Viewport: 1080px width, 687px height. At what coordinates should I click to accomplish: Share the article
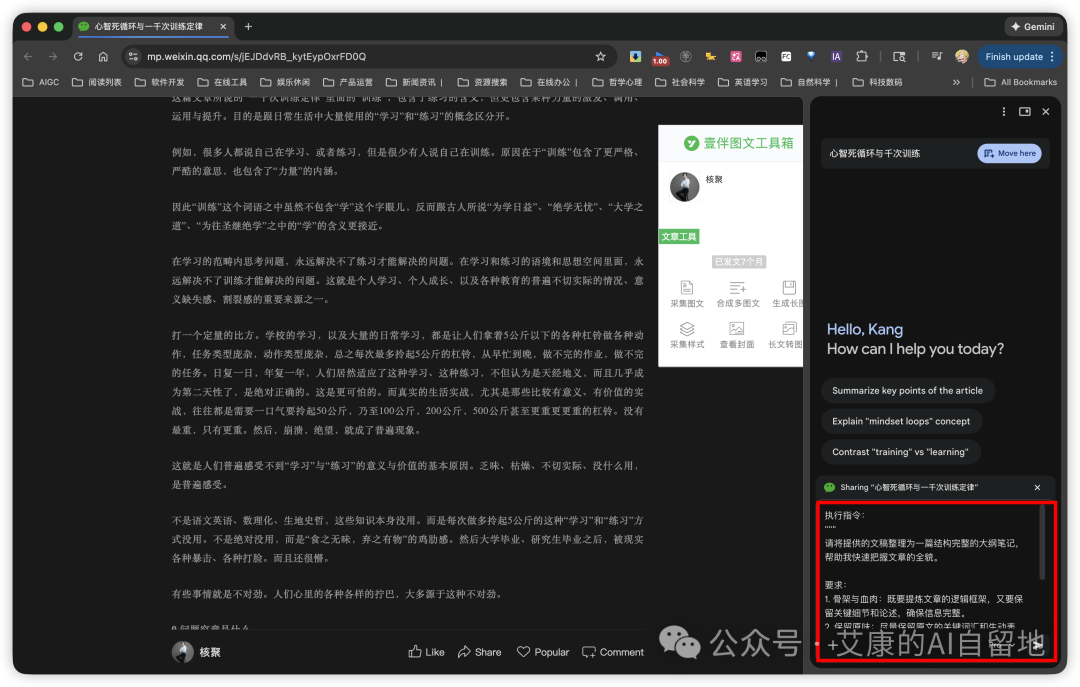click(x=479, y=652)
